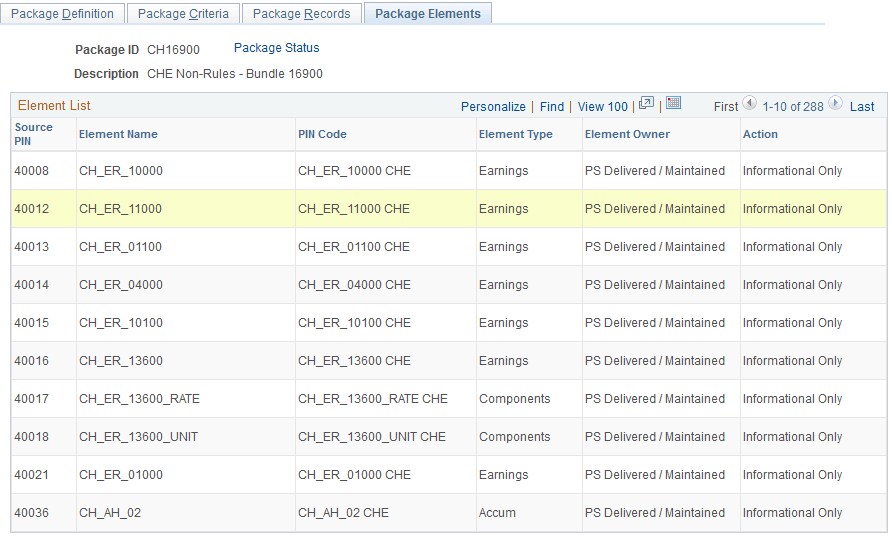Use Find link in Element List

click(x=552, y=106)
